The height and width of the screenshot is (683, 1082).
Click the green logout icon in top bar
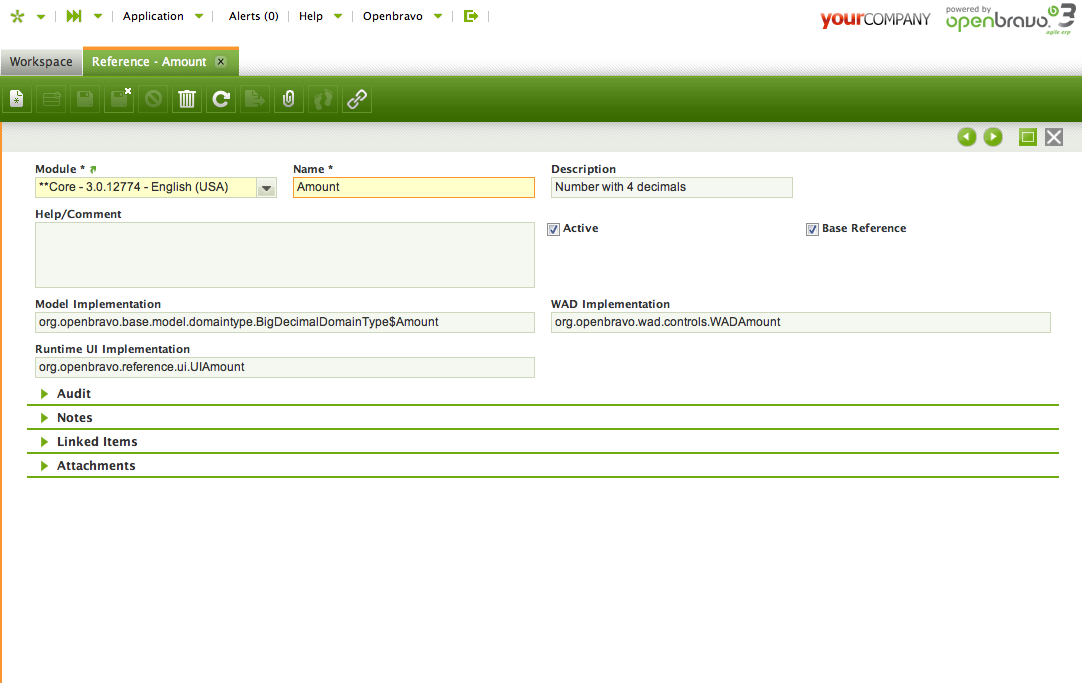pyautogui.click(x=471, y=16)
